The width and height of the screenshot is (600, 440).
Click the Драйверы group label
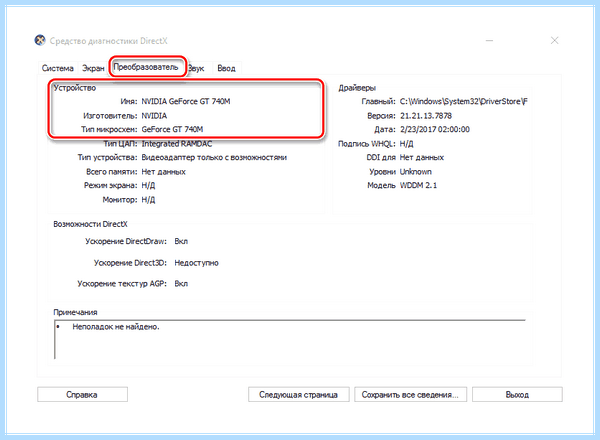[357, 88]
